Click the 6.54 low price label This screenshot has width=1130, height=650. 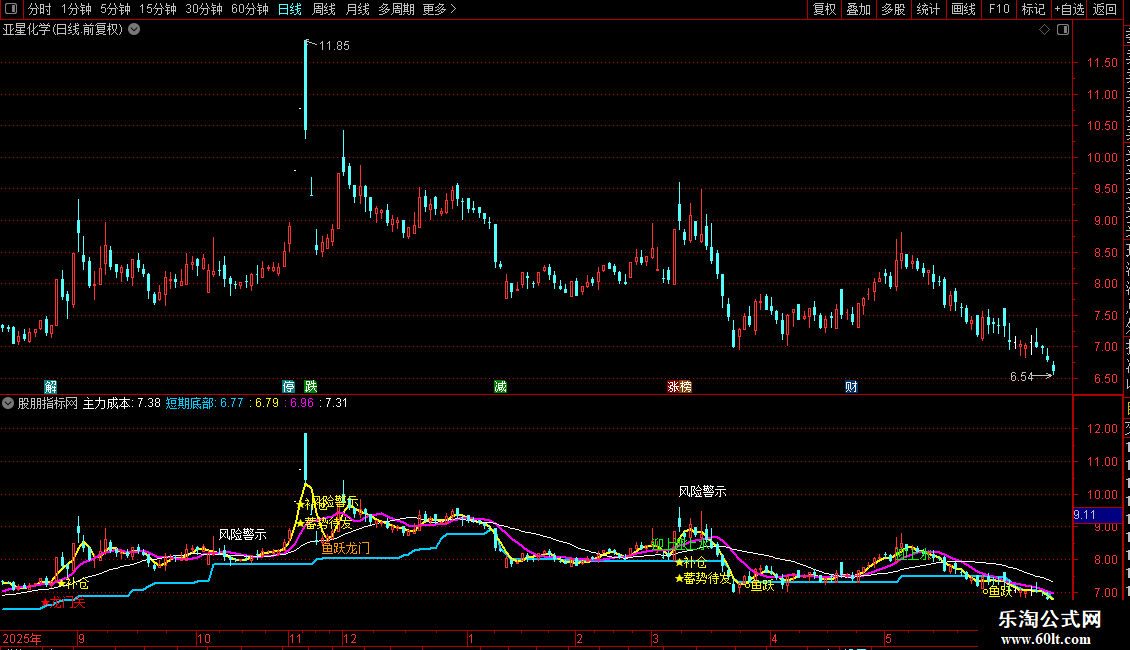pos(1021,377)
